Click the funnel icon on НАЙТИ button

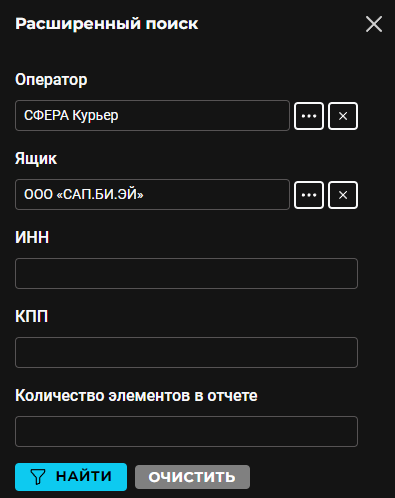coord(38,477)
